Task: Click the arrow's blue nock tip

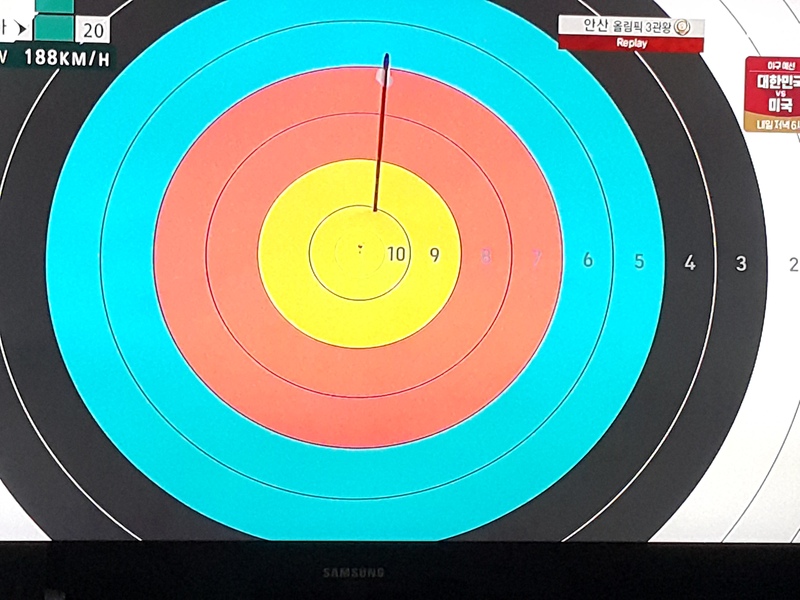Action: tap(387, 62)
